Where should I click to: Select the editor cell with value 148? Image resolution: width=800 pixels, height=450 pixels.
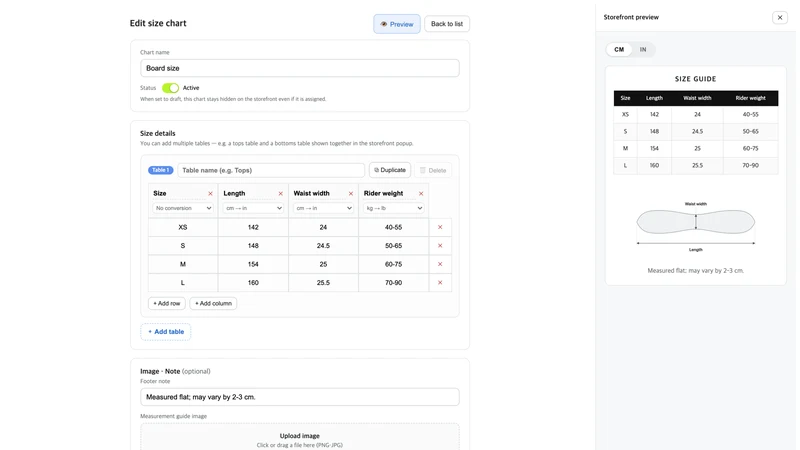tap(253, 245)
